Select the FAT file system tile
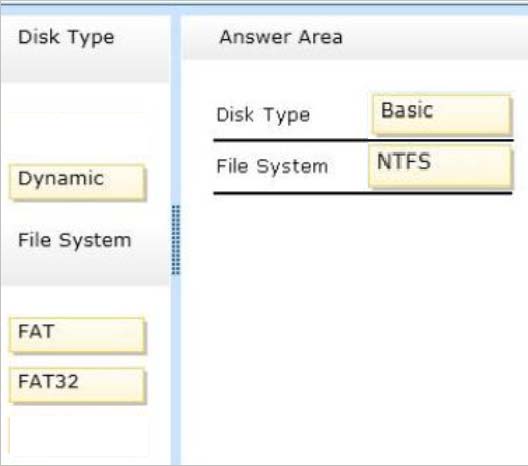The image size is (528, 466). point(77,335)
